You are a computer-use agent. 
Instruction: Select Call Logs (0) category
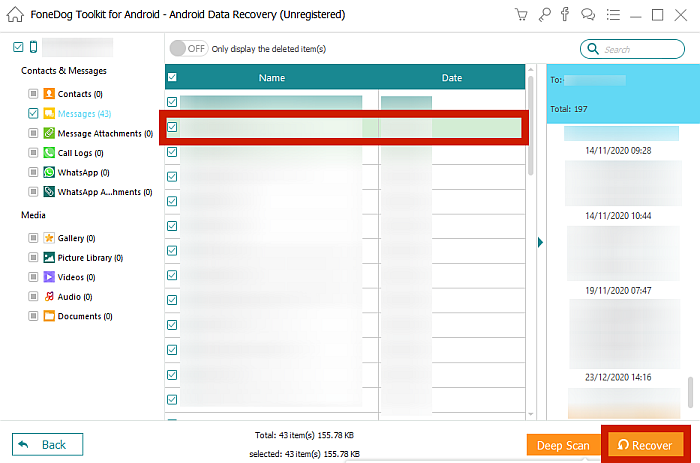pos(80,153)
